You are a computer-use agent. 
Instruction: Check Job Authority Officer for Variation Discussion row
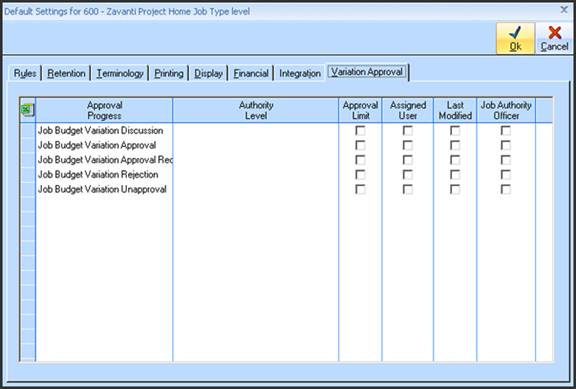click(x=506, y=130)
